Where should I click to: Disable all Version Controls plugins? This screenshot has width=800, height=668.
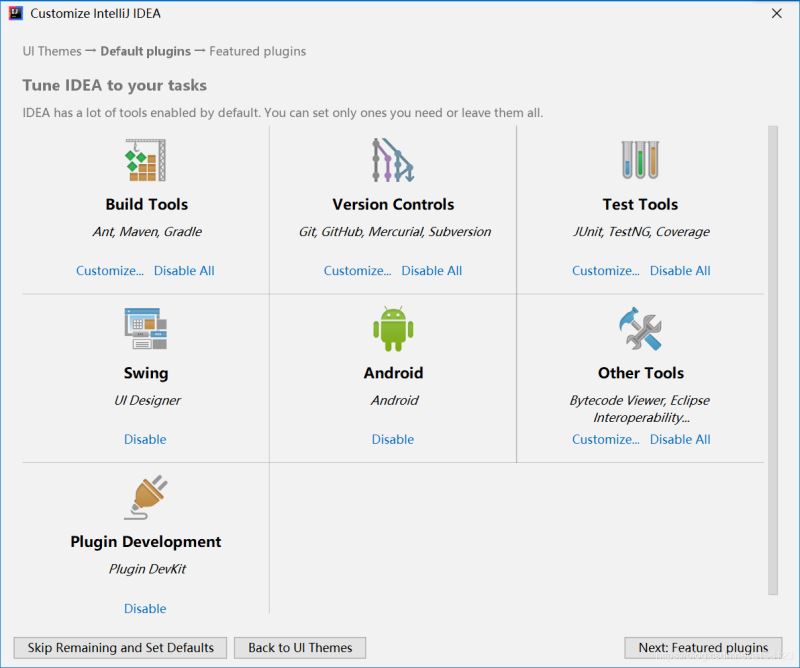click(432, 271)
